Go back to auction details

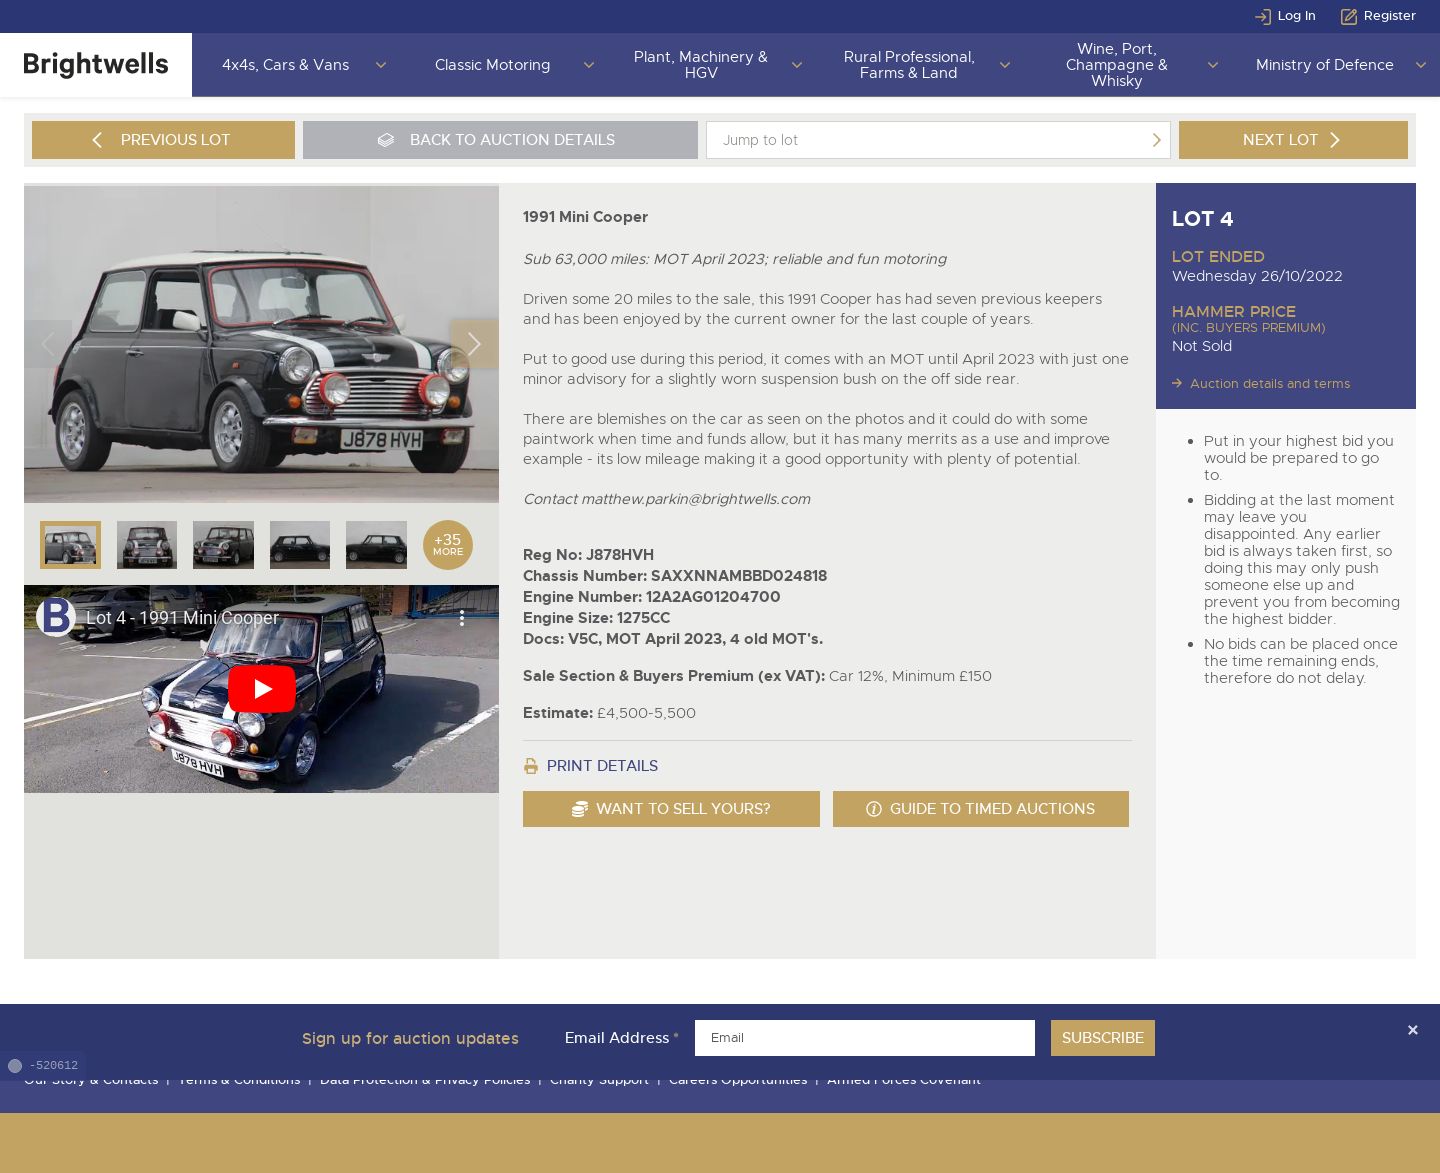(500, 140)
